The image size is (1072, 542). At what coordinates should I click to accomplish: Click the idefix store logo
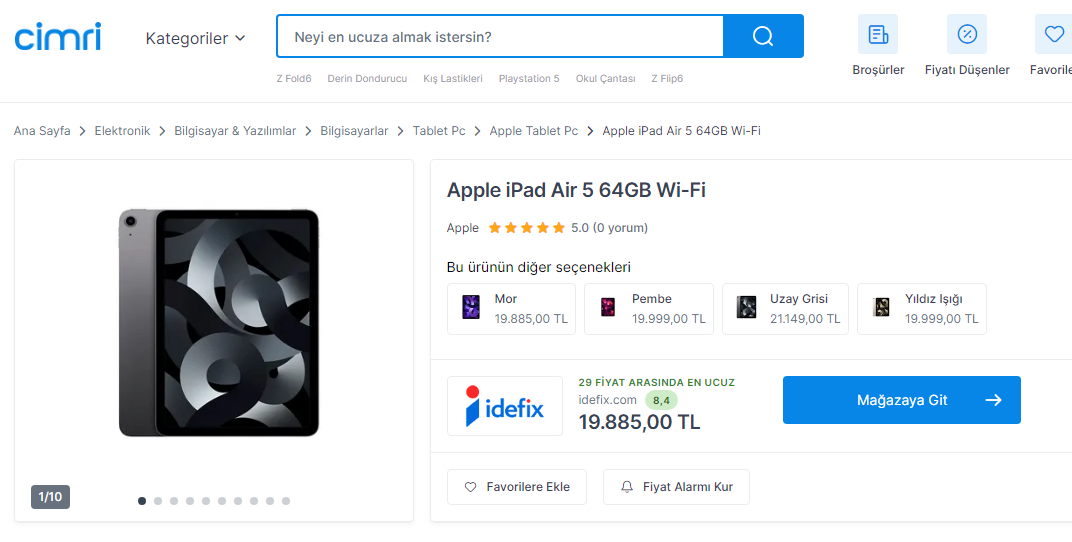click(505, 406)
